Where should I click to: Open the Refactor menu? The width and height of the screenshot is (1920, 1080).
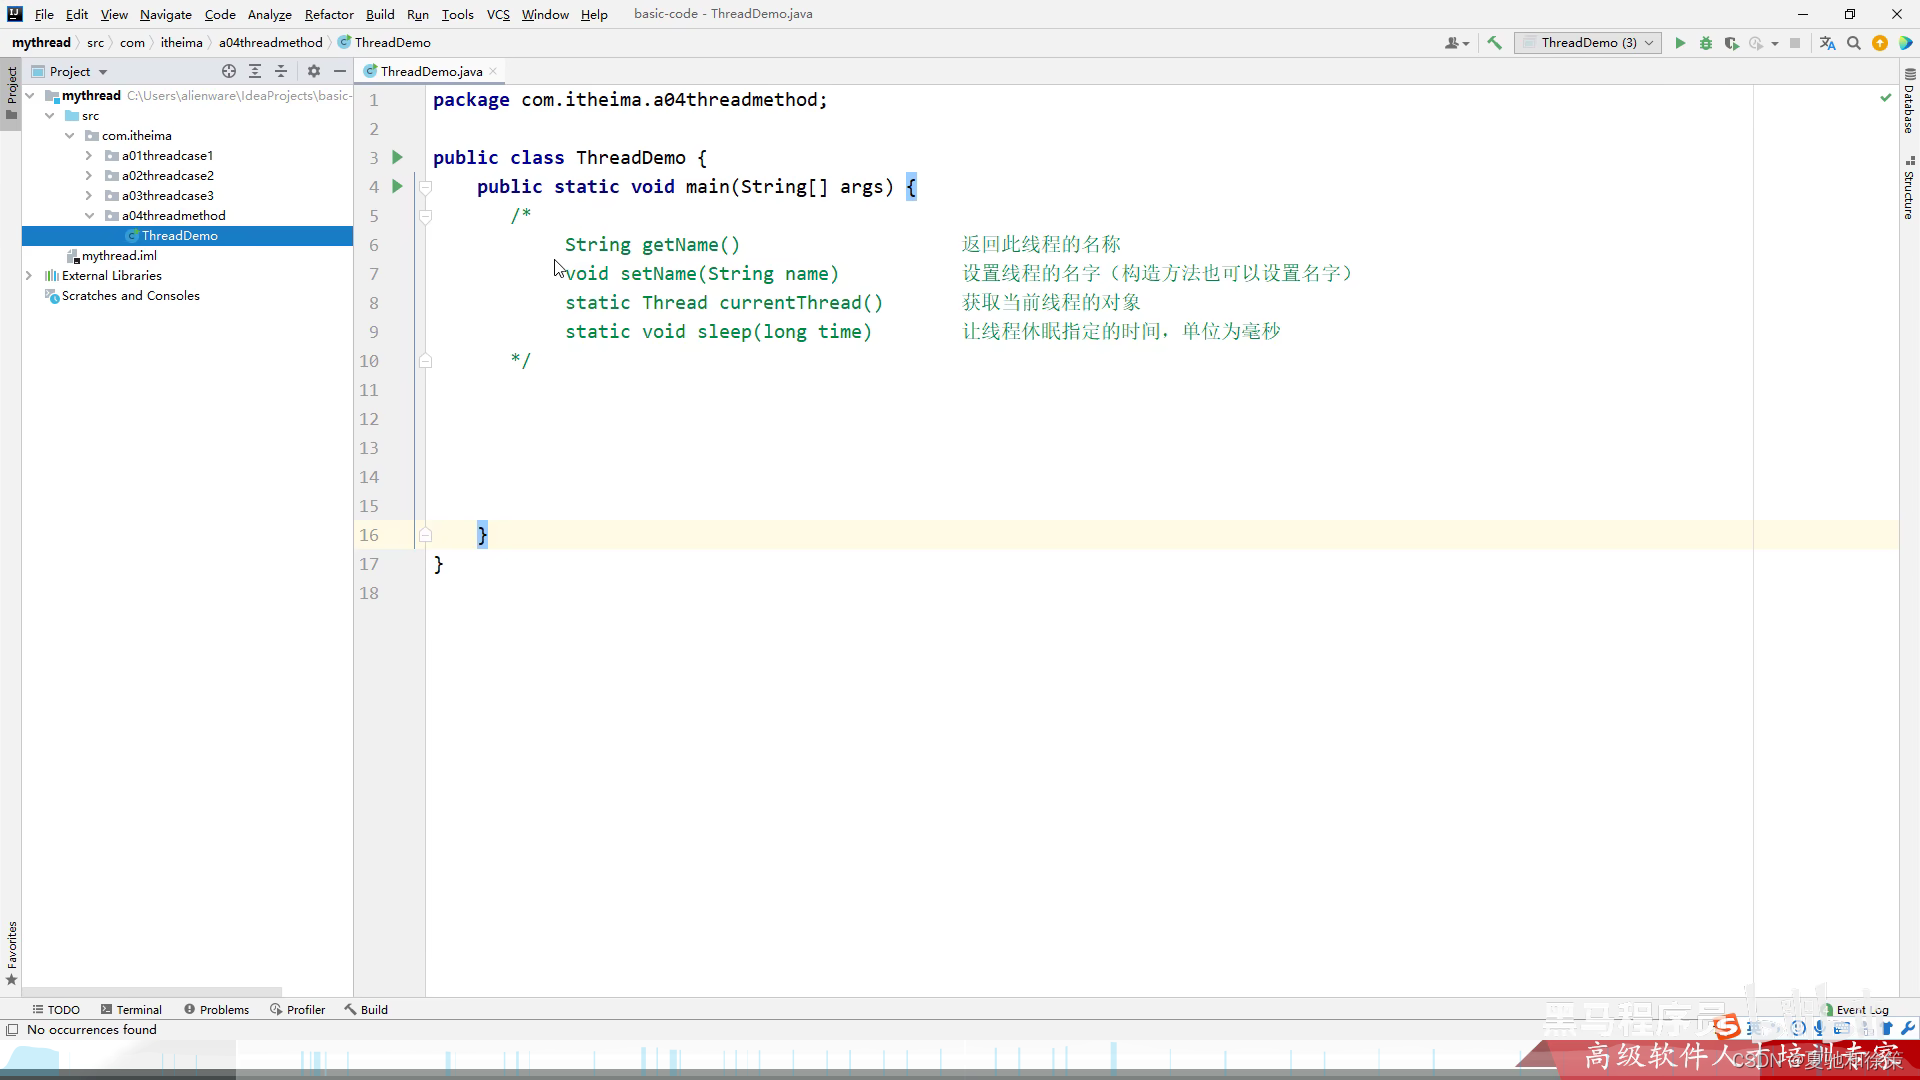(x=329, y=14)
